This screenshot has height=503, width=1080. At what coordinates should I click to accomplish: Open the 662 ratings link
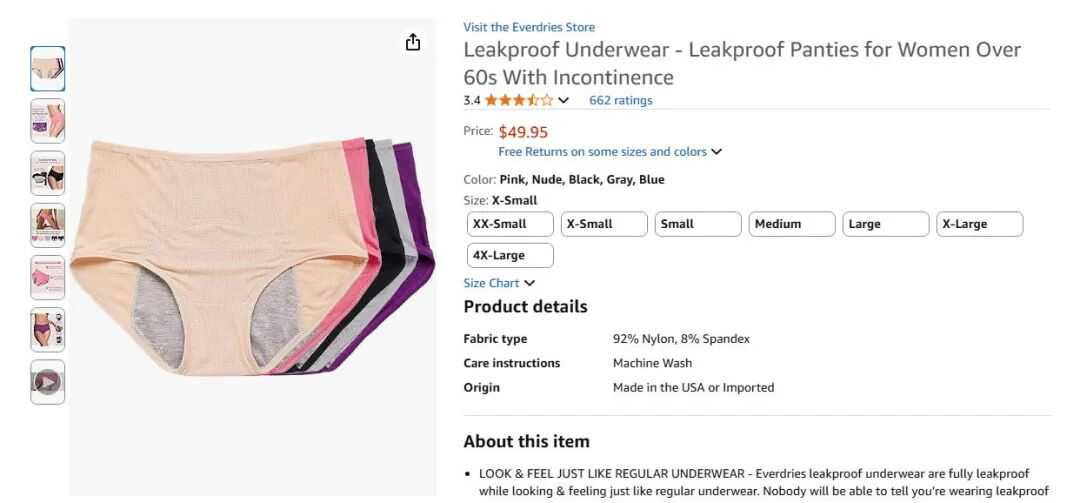[x=620, y=100]
